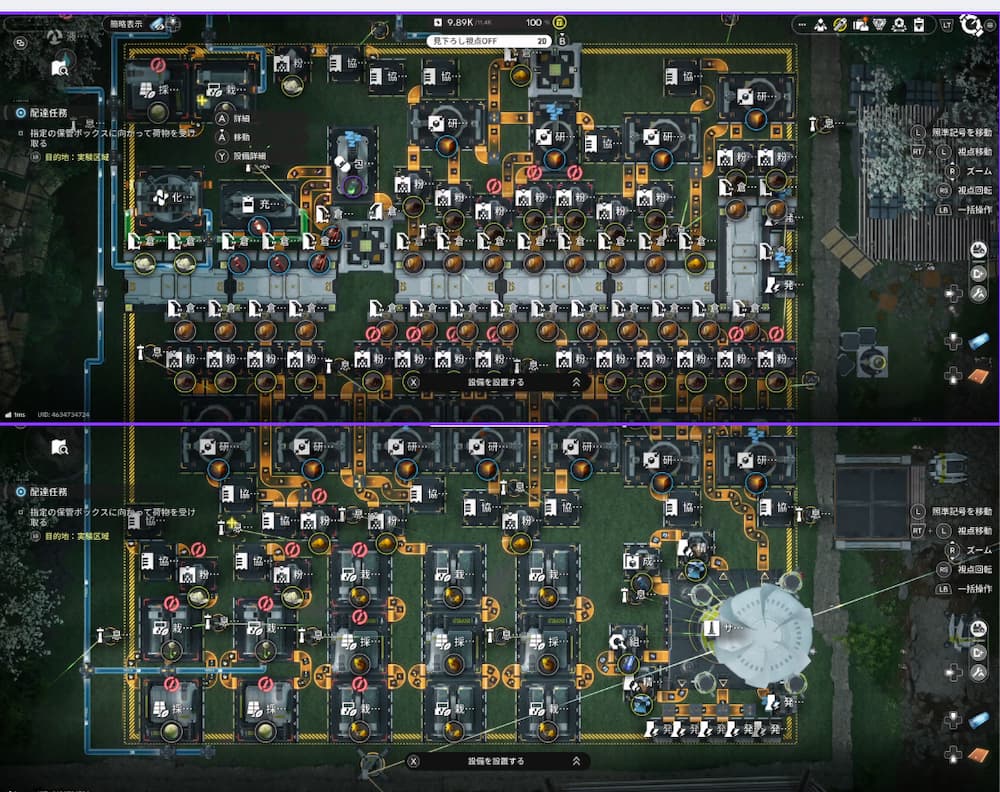1000x792 pixels.
Task: Click 視点回転 hint in bottom screenshot
Action: tap(964, 569)
